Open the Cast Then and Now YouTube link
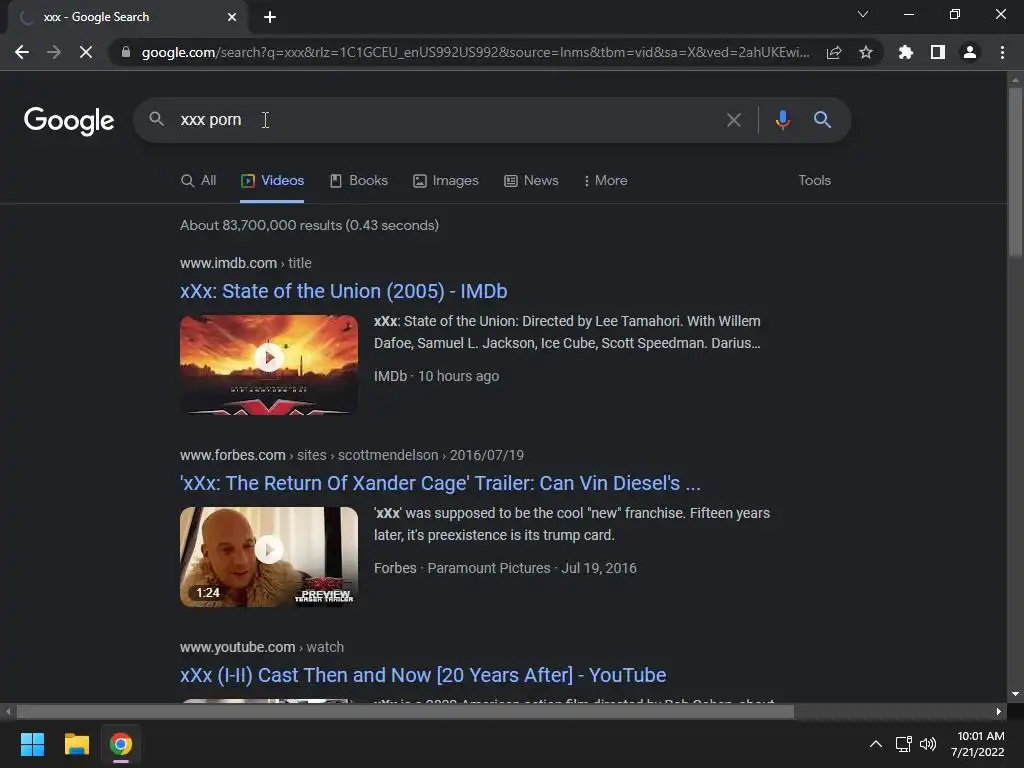 423,675
